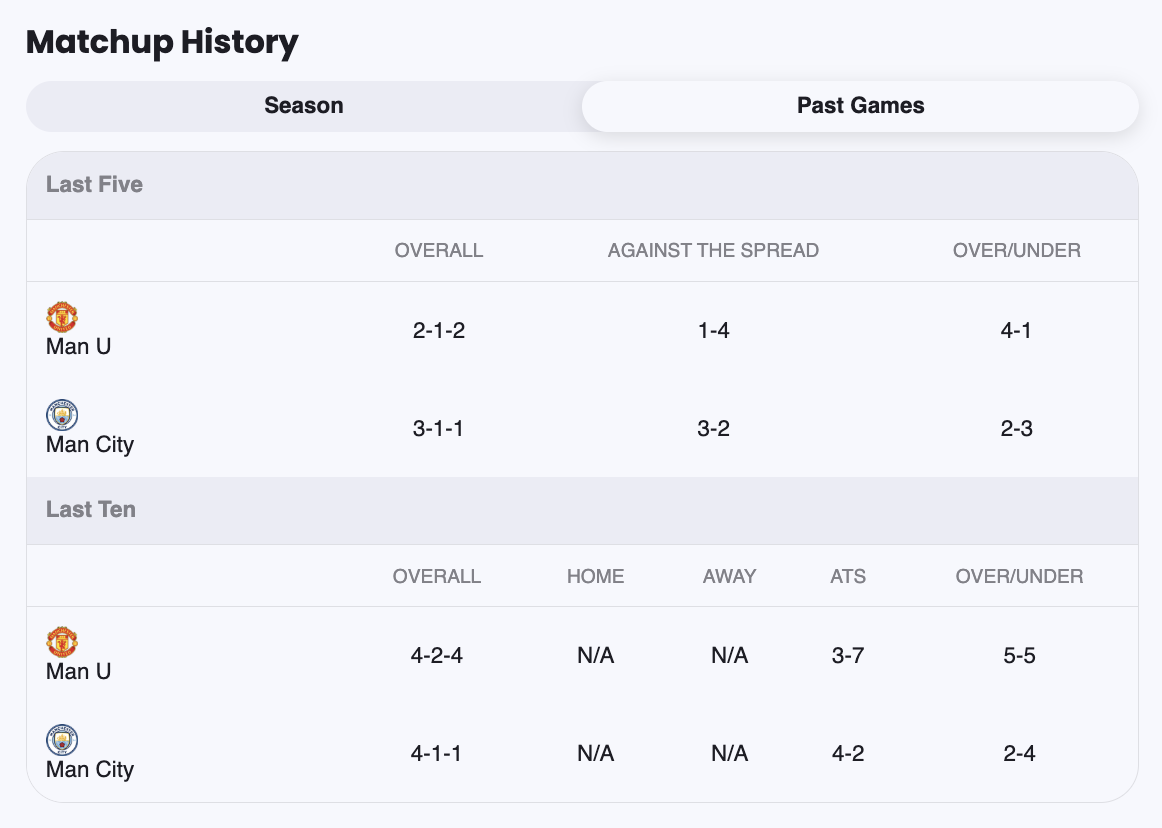Viewport: 1162px width, 828px height.
Task: Click the Against The Spread column header
Action: tap(713, 251)
